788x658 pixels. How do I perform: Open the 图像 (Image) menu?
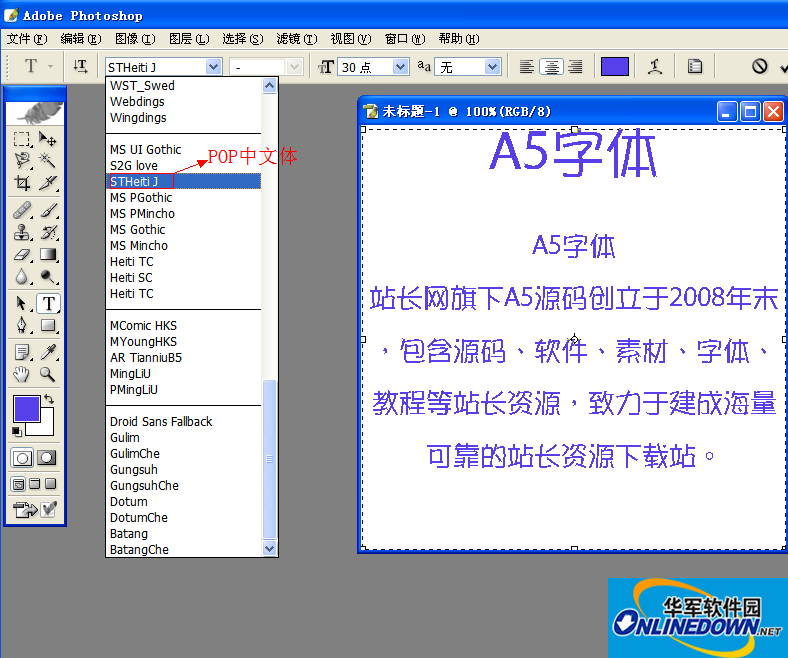[x=135, y=39]
